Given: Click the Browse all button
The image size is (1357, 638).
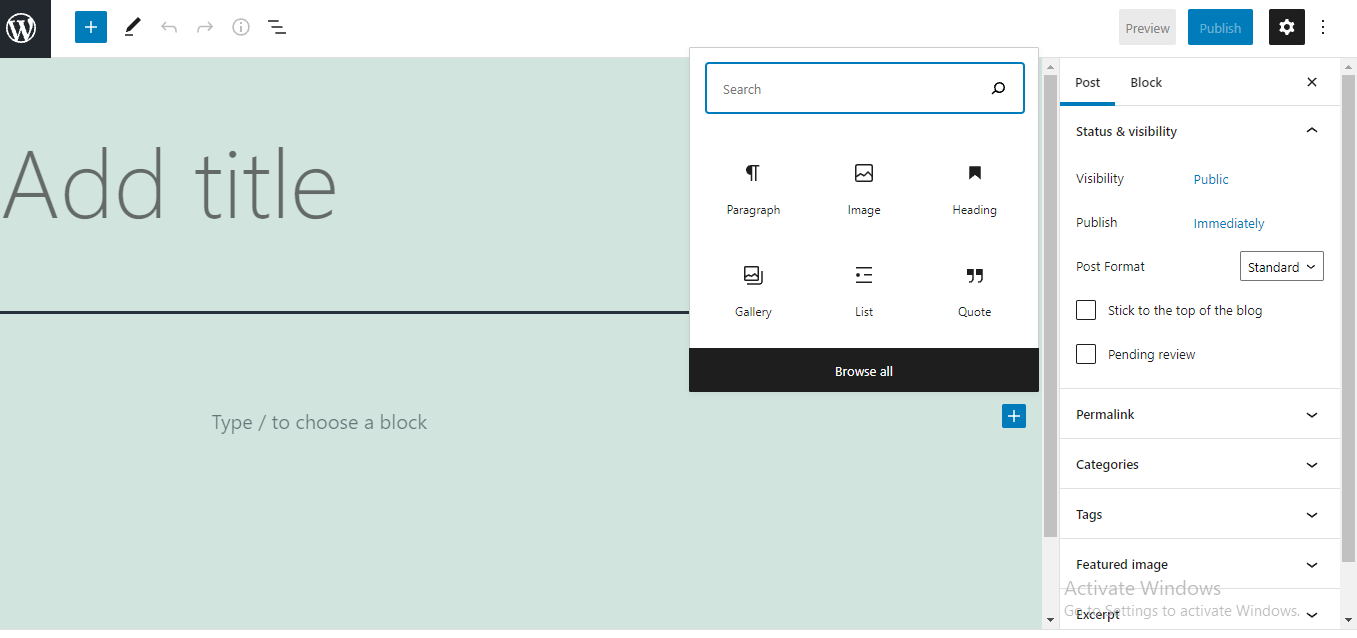Looking at the screenshot, I should [864, 371].
